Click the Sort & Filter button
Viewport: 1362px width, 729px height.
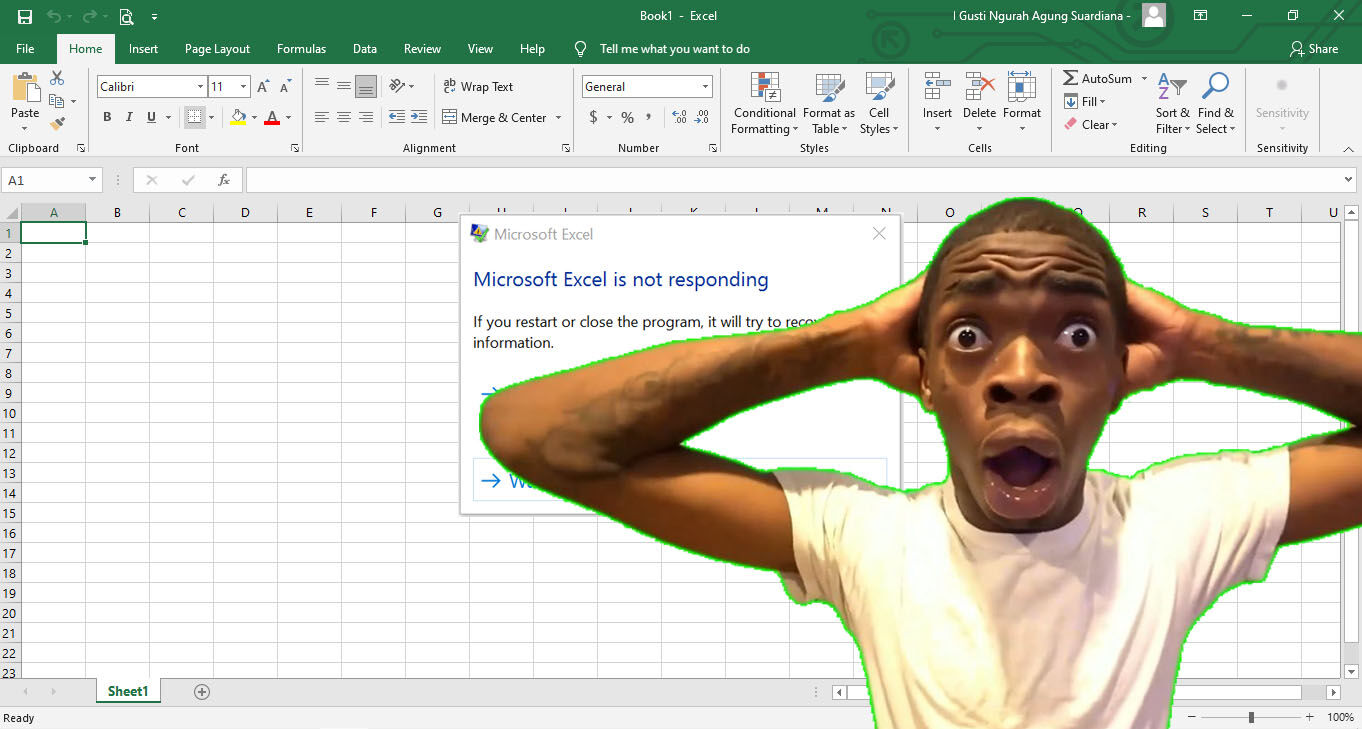(1172, 103)
